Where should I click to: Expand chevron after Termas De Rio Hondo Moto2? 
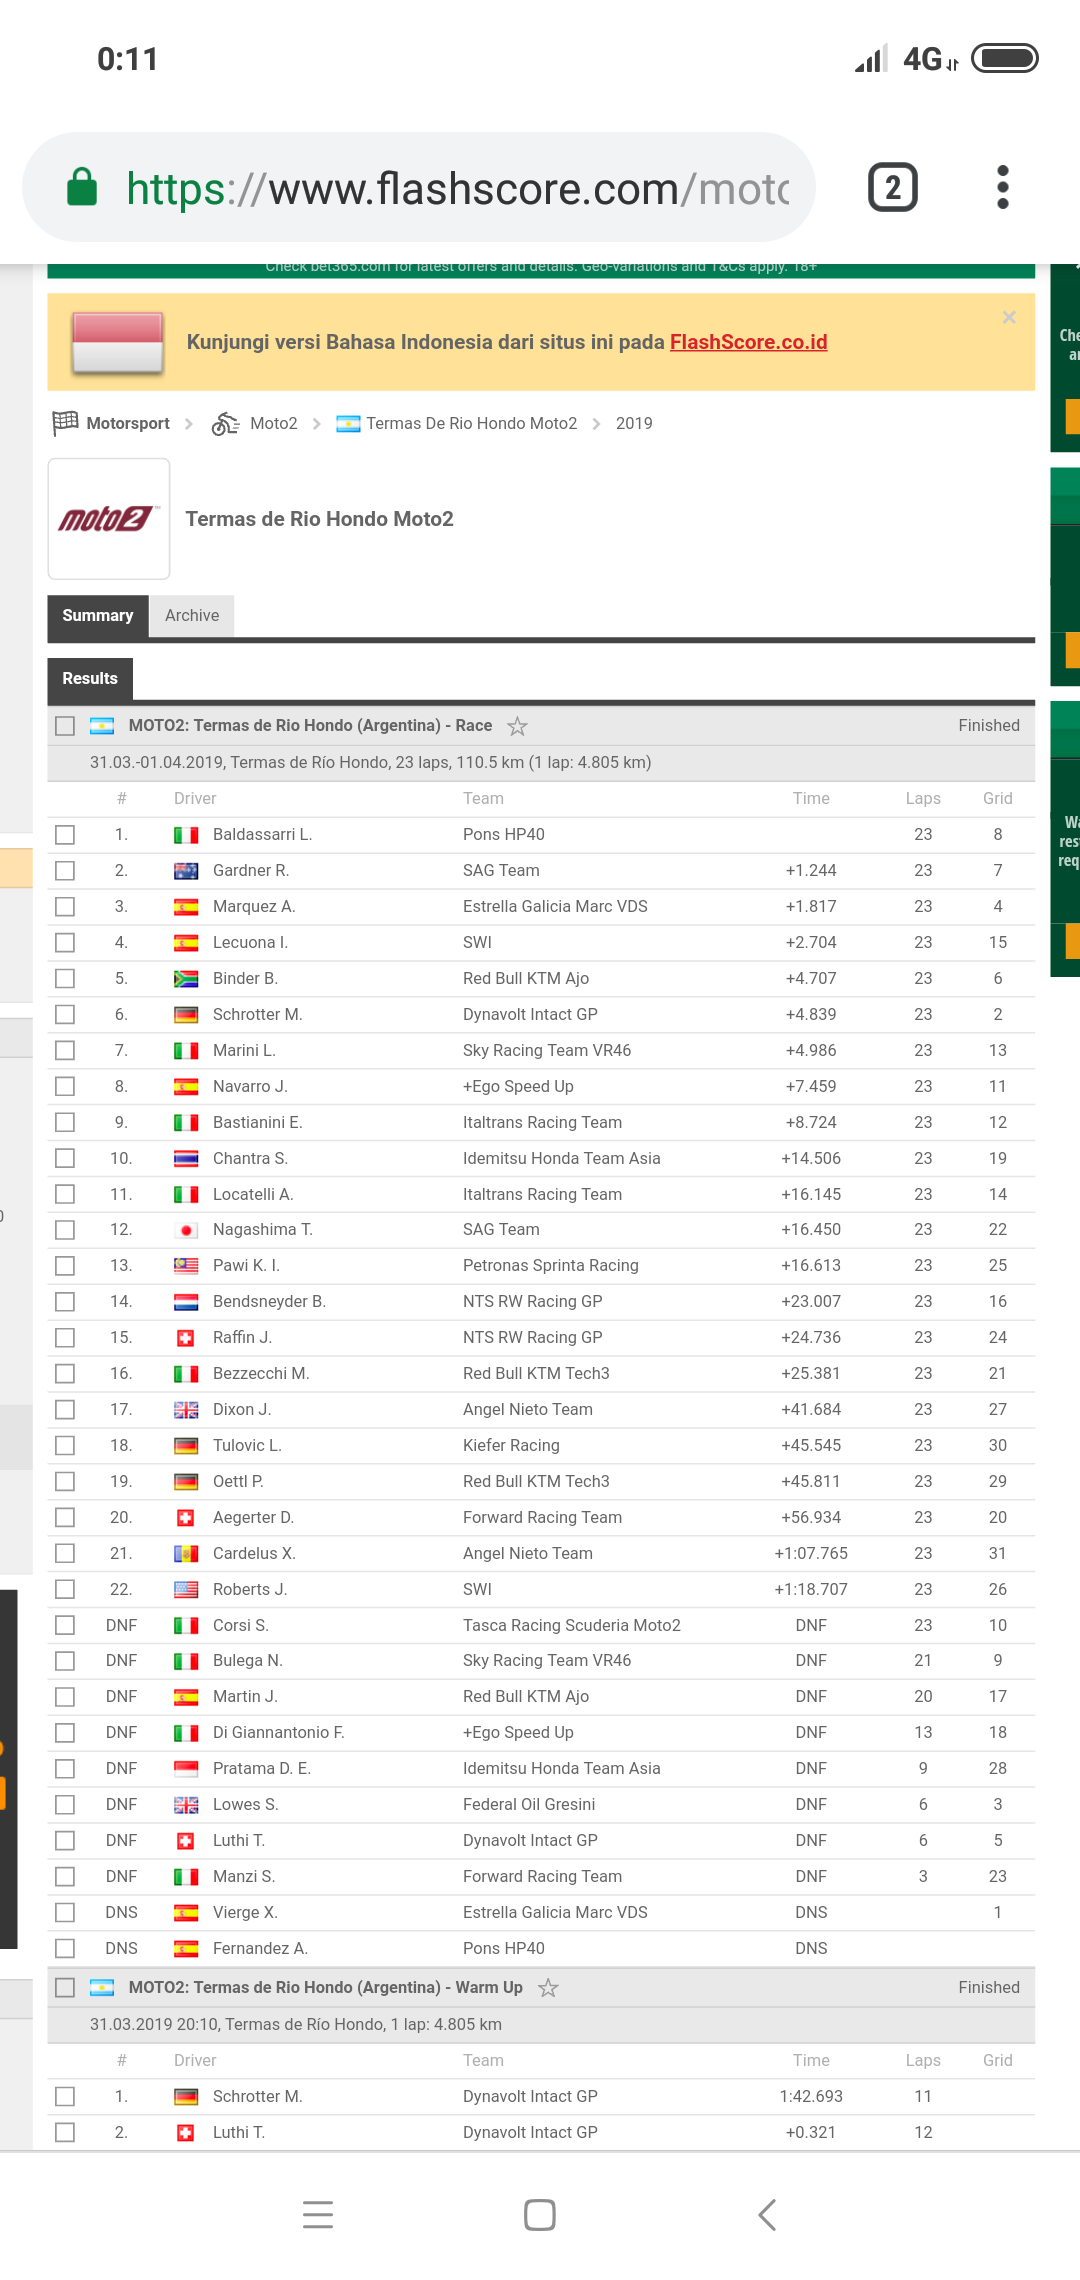coord(596,424)
